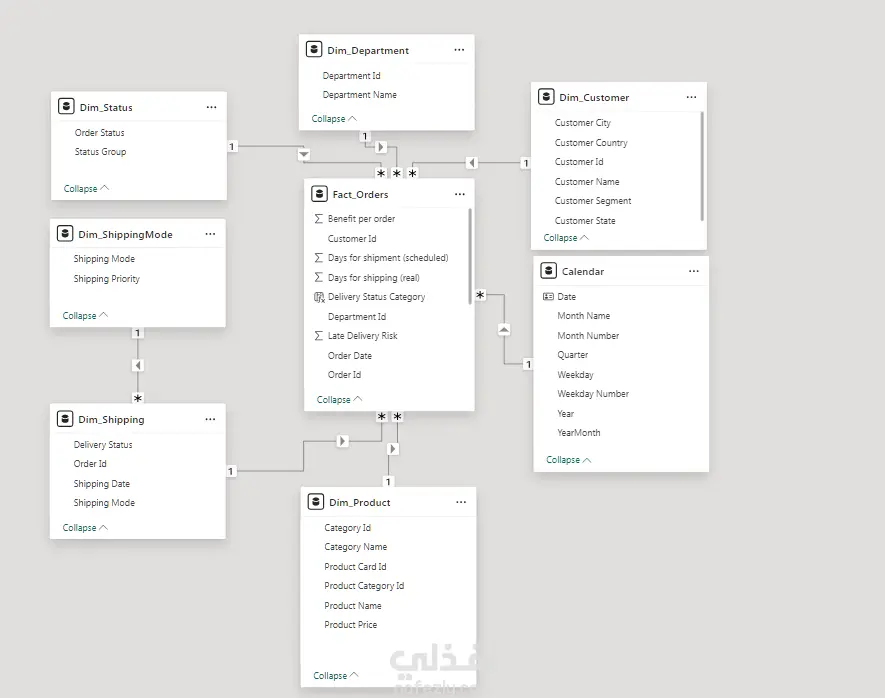Click the Dim_Customer field list scrollbar
Screen dimensions: 885x698
tap(703, 165)
